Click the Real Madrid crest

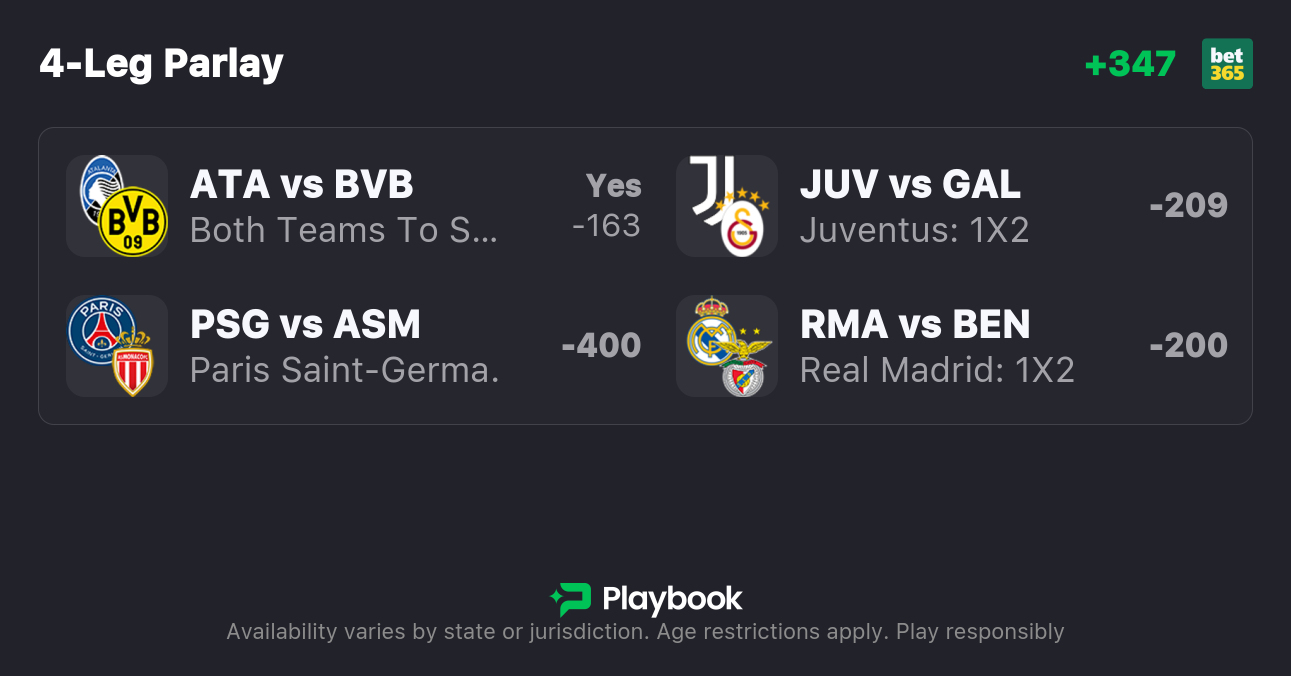(x=711, y=328)
